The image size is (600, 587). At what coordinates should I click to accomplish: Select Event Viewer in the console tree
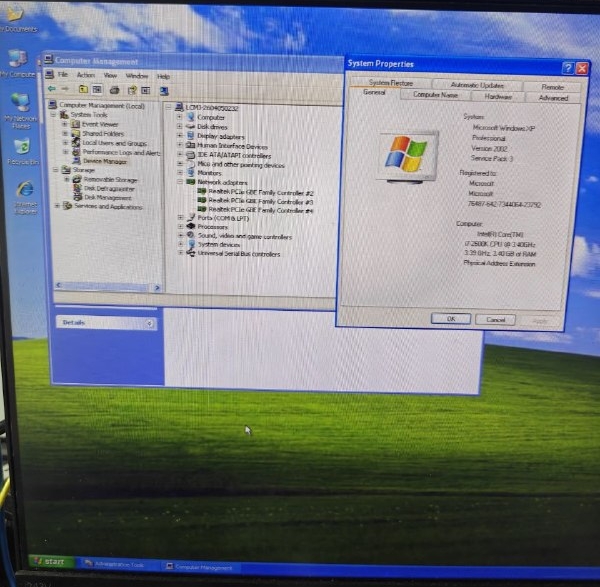tap(100, 124)
